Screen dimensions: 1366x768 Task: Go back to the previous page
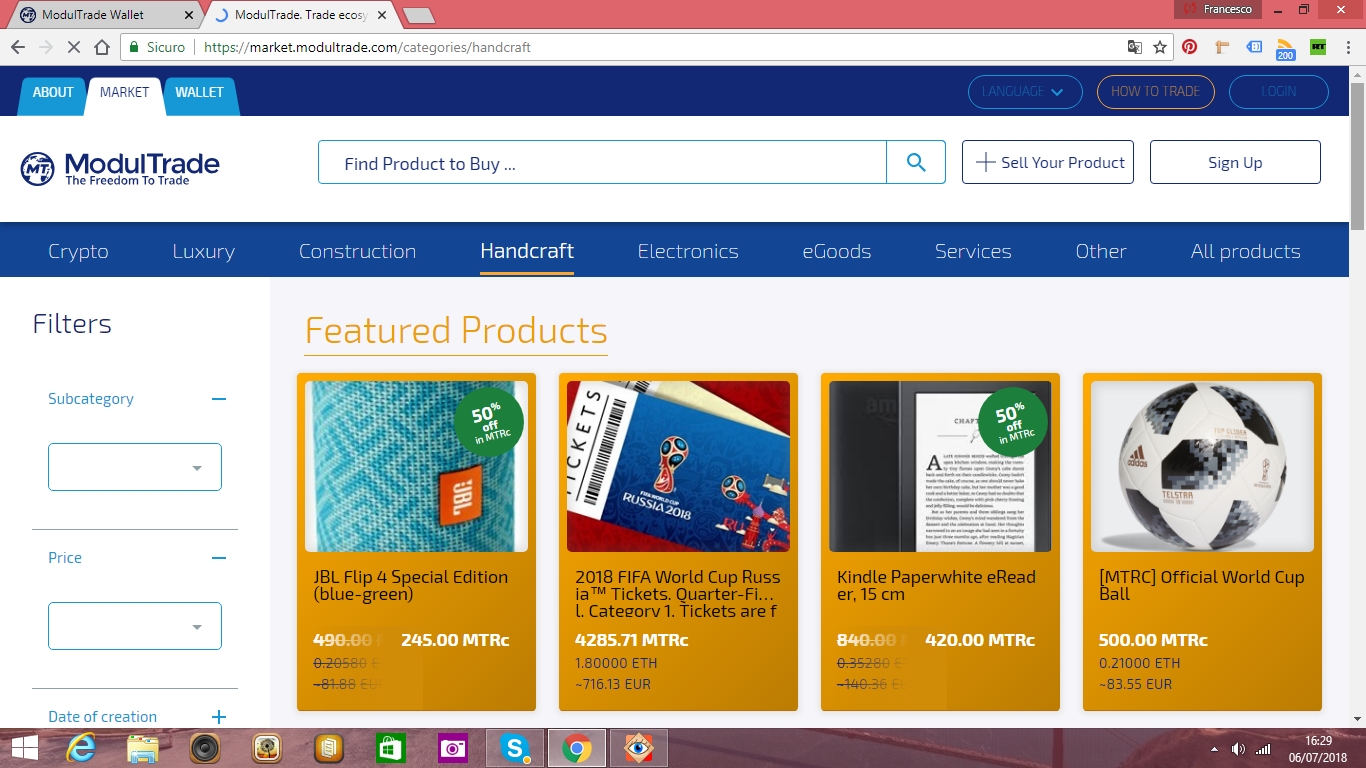point(18,47)
